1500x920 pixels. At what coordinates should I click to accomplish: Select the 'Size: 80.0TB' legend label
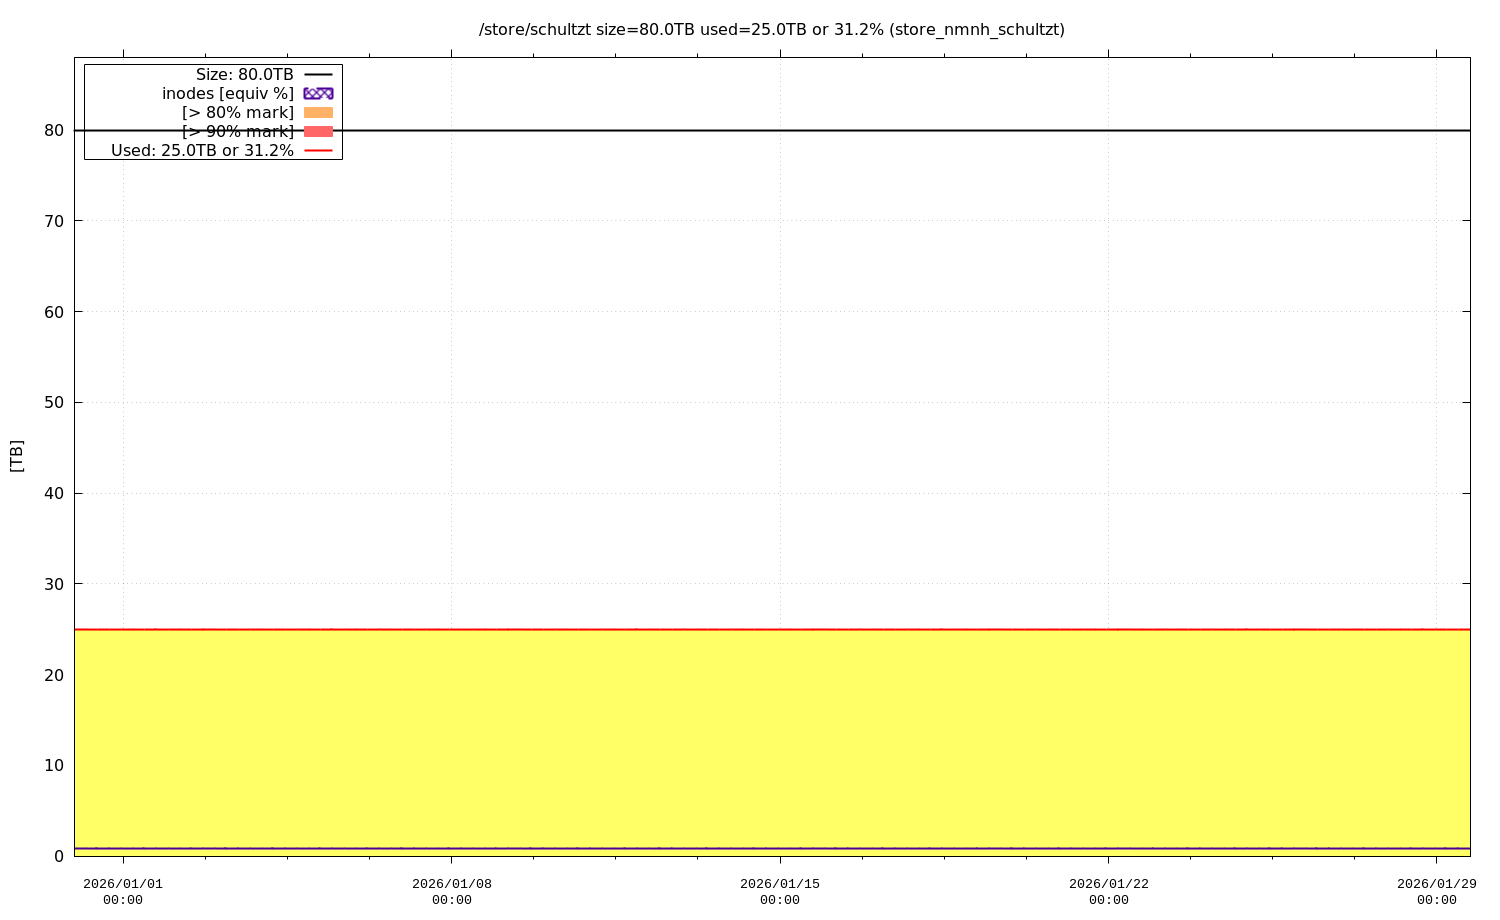(x=245, y=75)
